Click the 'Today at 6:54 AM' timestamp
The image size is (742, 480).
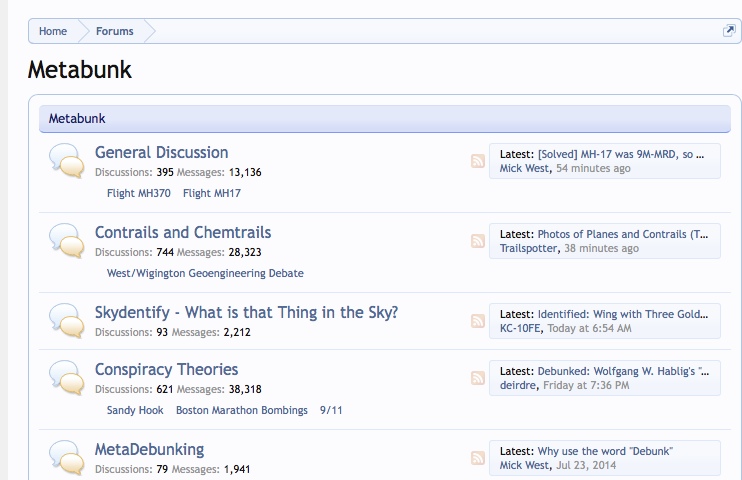pos(589,329)
